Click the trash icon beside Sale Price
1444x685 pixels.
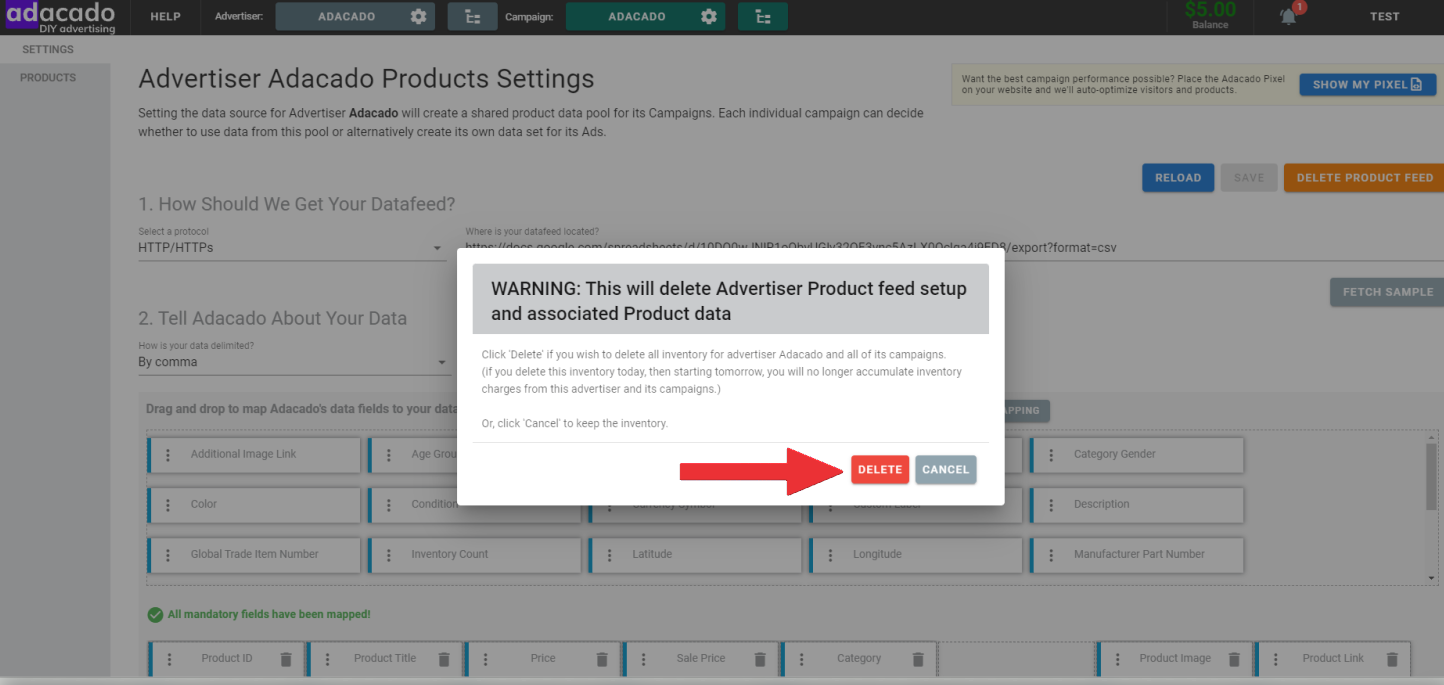point(760,659)
